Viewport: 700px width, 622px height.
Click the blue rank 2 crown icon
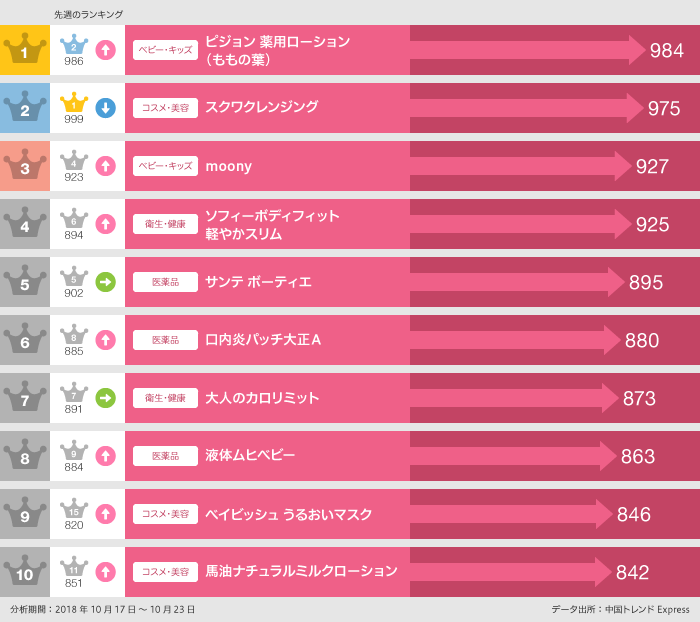pos(25,108)
